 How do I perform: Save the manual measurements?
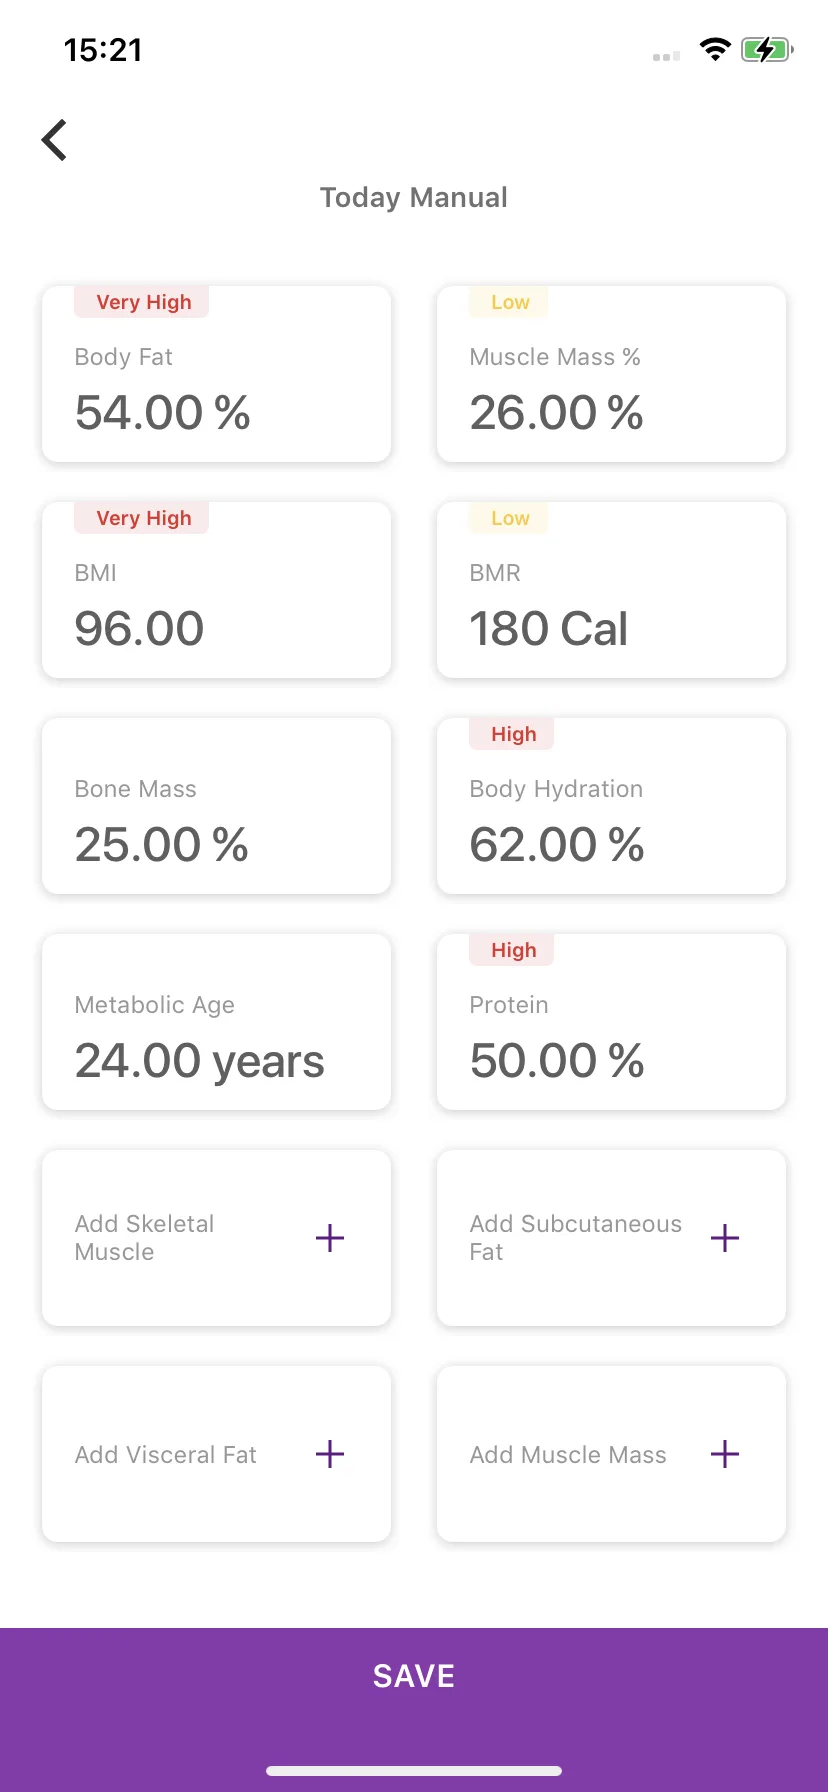[414, 1676]
